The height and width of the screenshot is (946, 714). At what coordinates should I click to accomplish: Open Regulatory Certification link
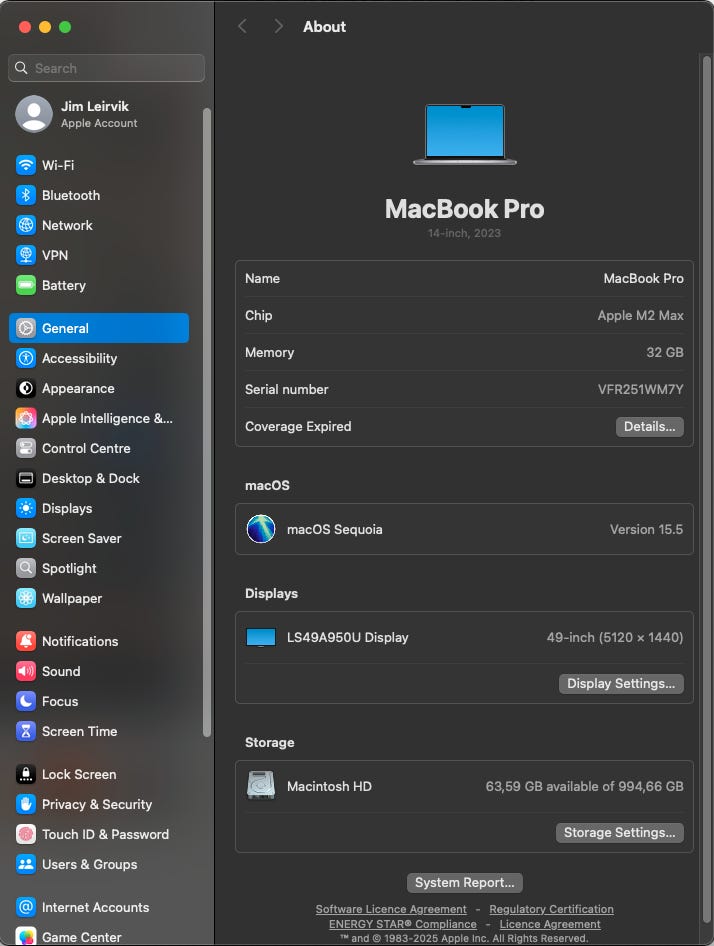pos(551,909)
